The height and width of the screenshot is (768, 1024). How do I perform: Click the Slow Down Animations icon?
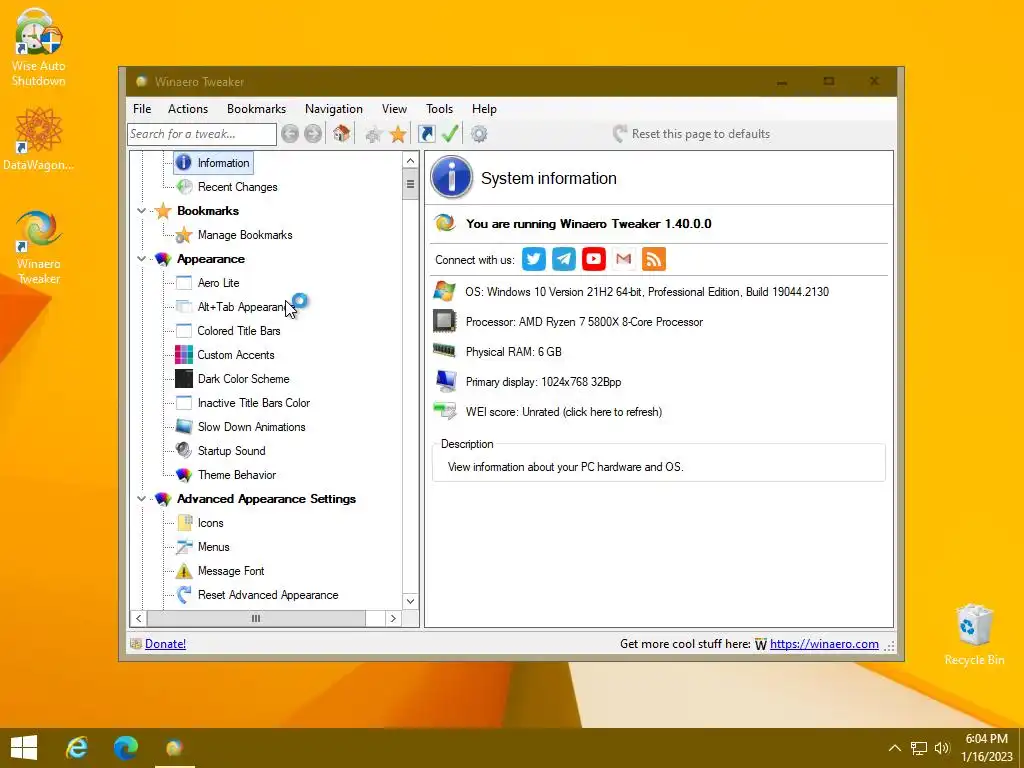point(184,426)
